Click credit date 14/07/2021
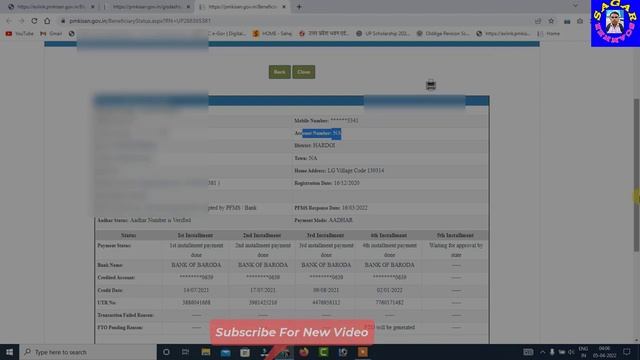The height and width of the screenshot is (360, 640). pos(196,290)
